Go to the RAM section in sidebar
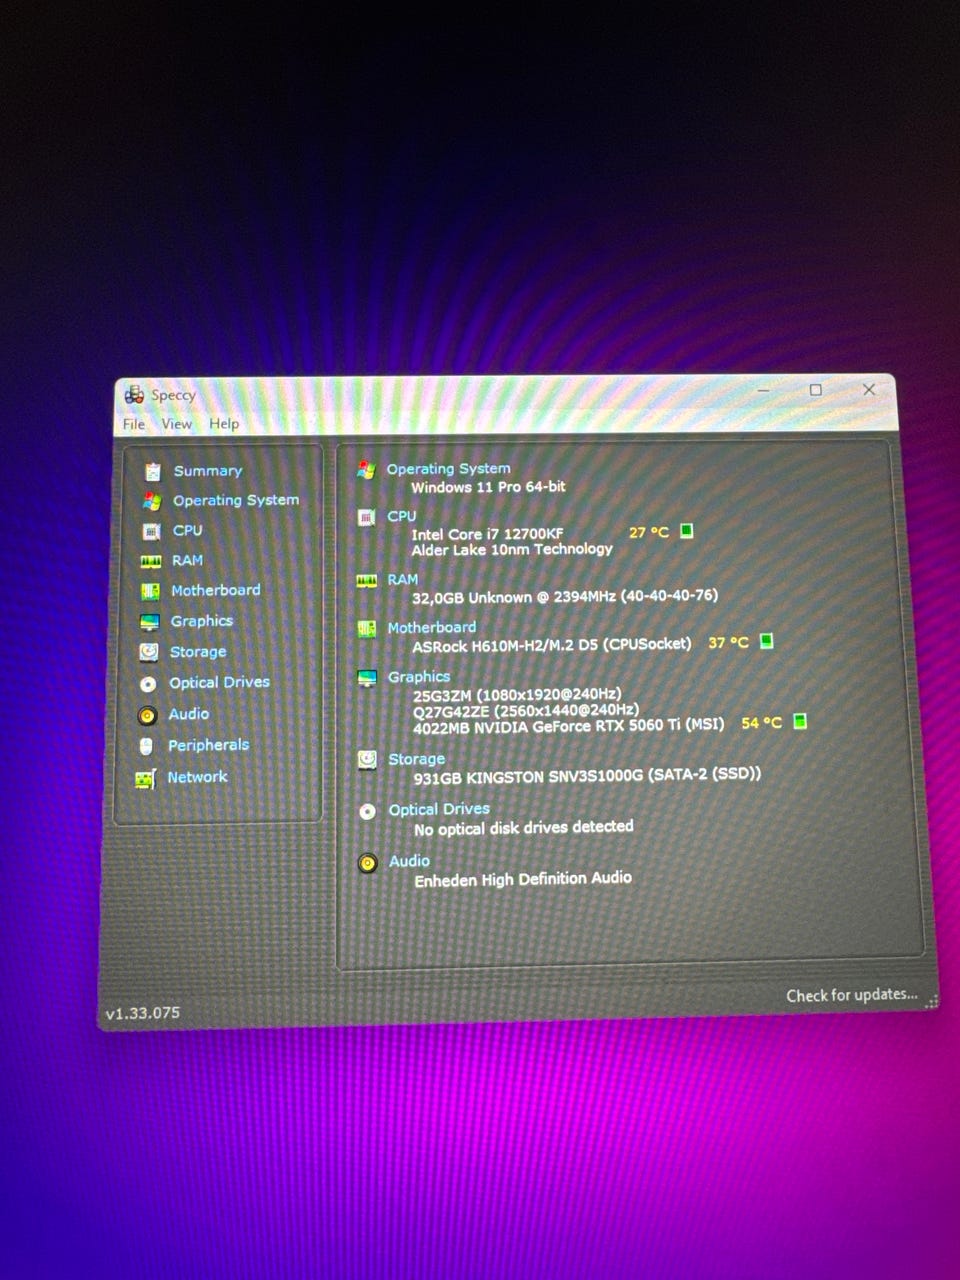The width and height of the screenshot is (960, 1280). [187, 560]
